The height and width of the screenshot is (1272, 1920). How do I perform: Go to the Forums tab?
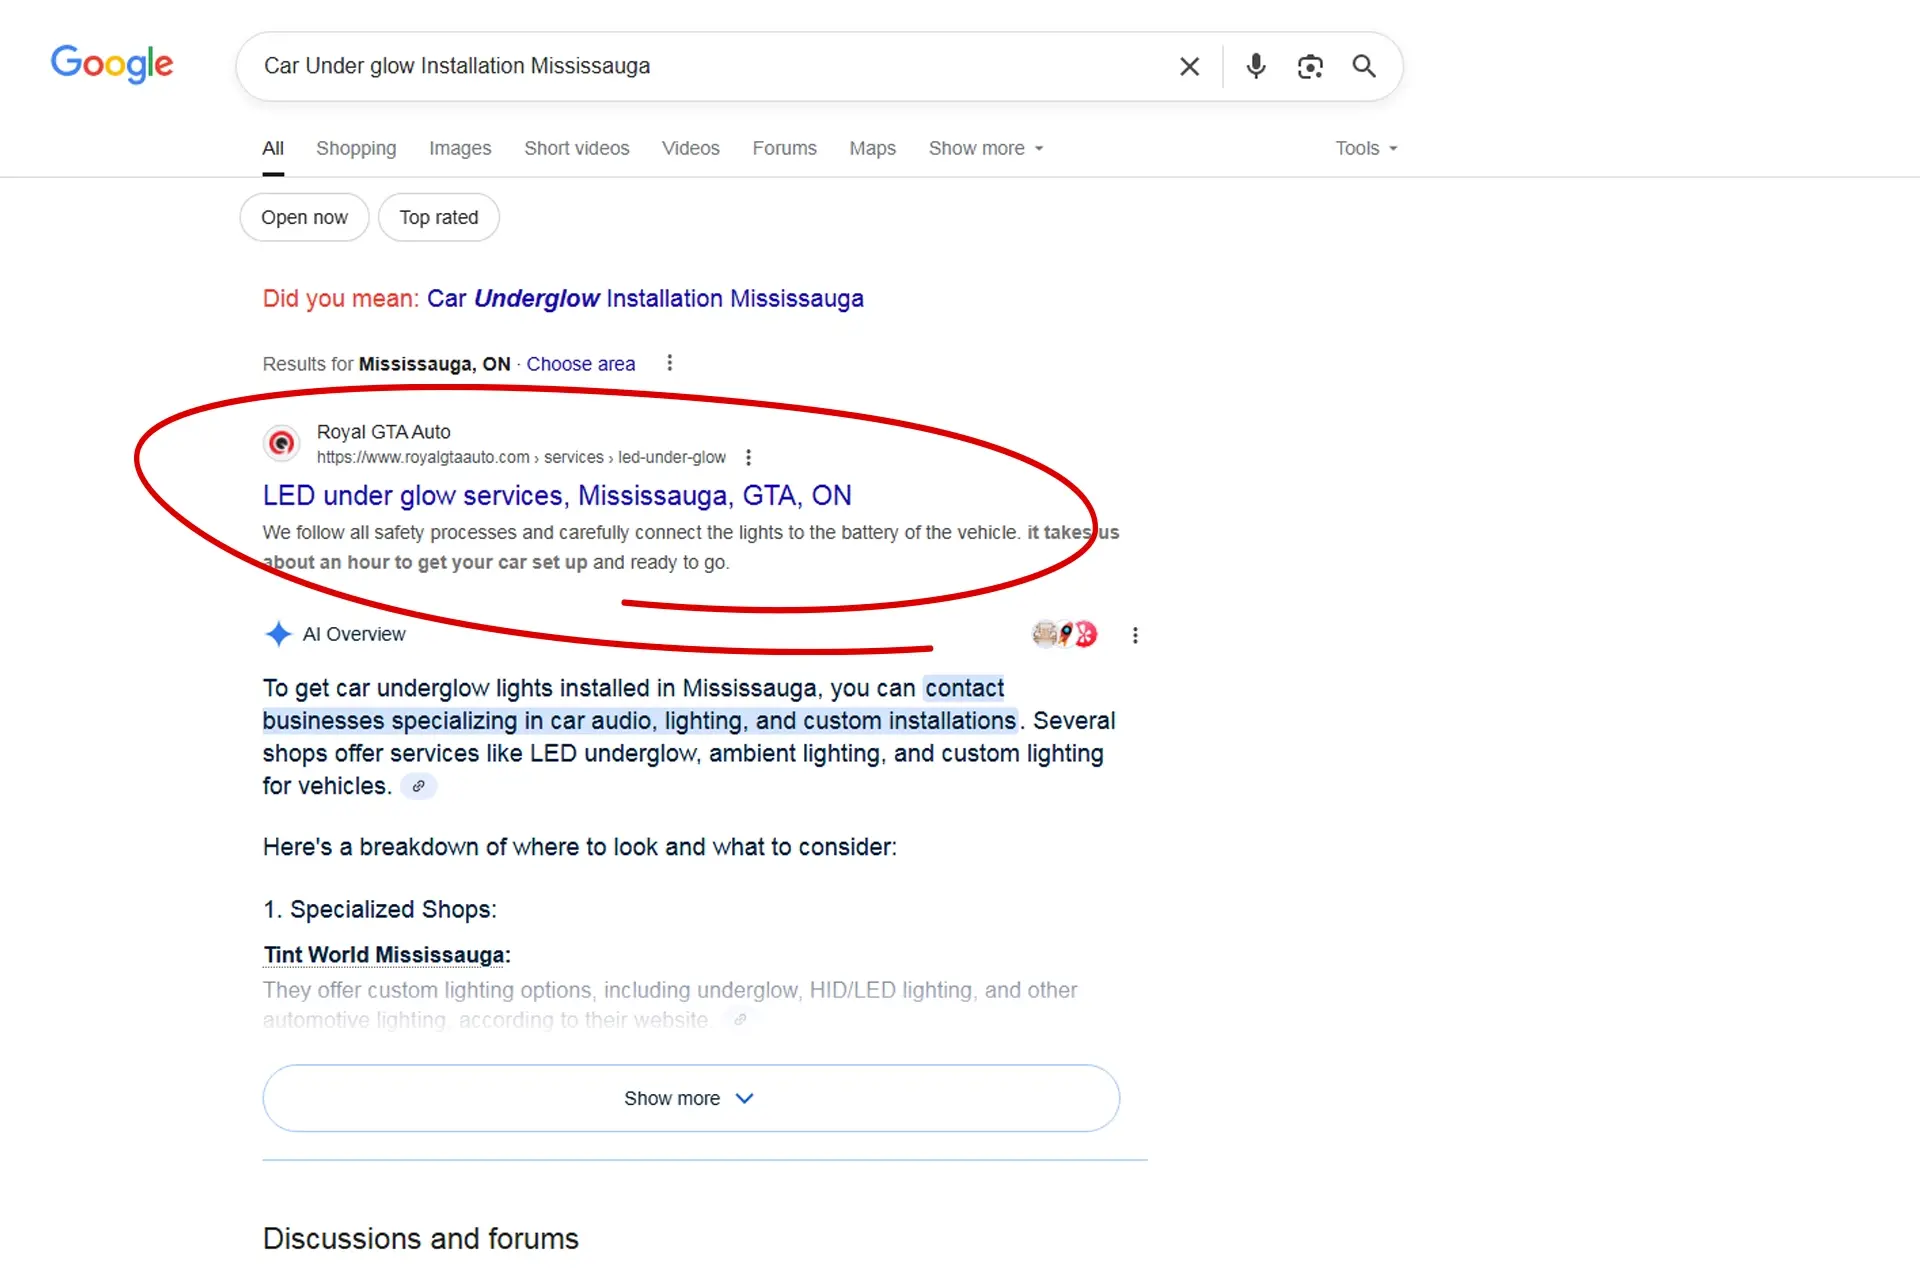pos(785,148)
